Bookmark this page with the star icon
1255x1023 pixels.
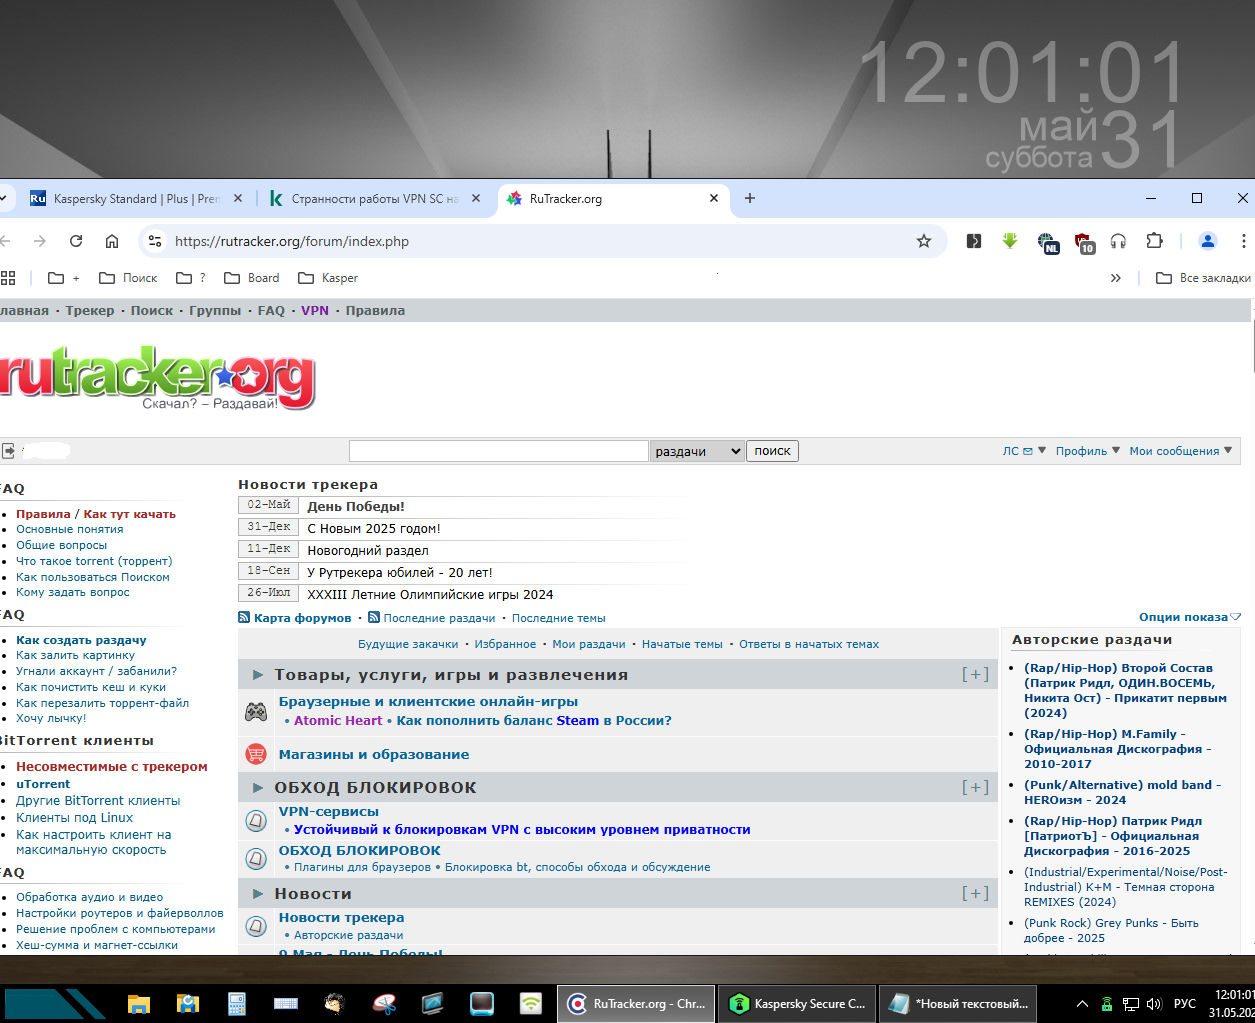tap(924, 241)
